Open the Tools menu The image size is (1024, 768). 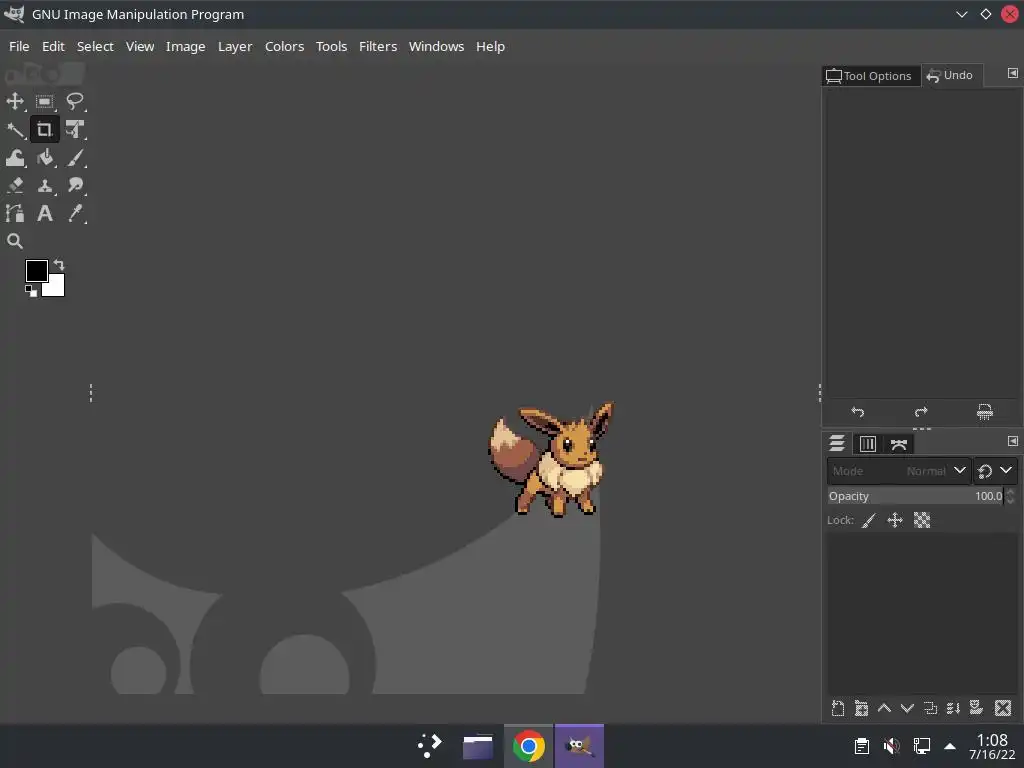pyautogui.click(x=331, y=46)
